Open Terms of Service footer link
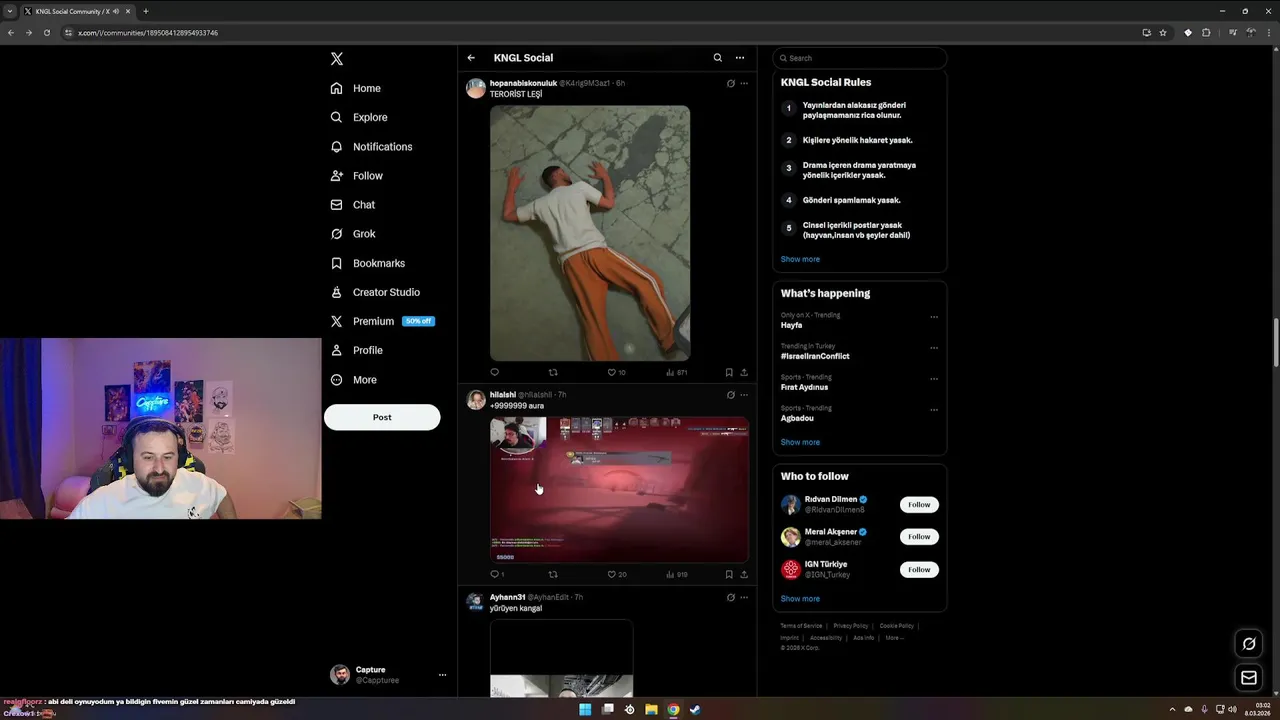Image resolution: width=1280 pixels, height=720 pixels. (x=801, y=626)
